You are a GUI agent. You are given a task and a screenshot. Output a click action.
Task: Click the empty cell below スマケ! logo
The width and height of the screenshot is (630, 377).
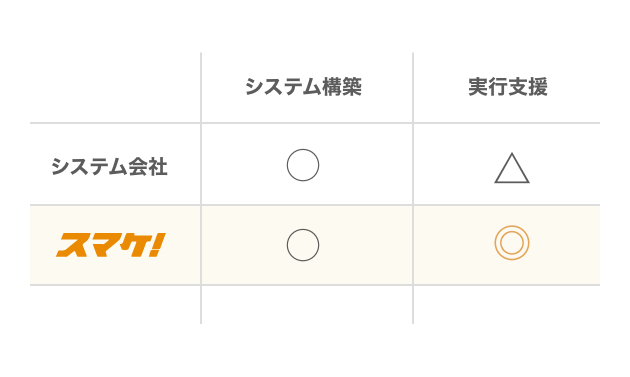coord(115,304)
